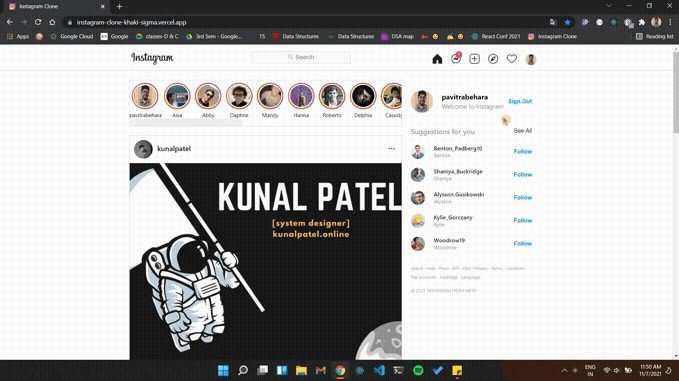
Task: Follow Kylie_Gorczany
Action: point(523,220)
